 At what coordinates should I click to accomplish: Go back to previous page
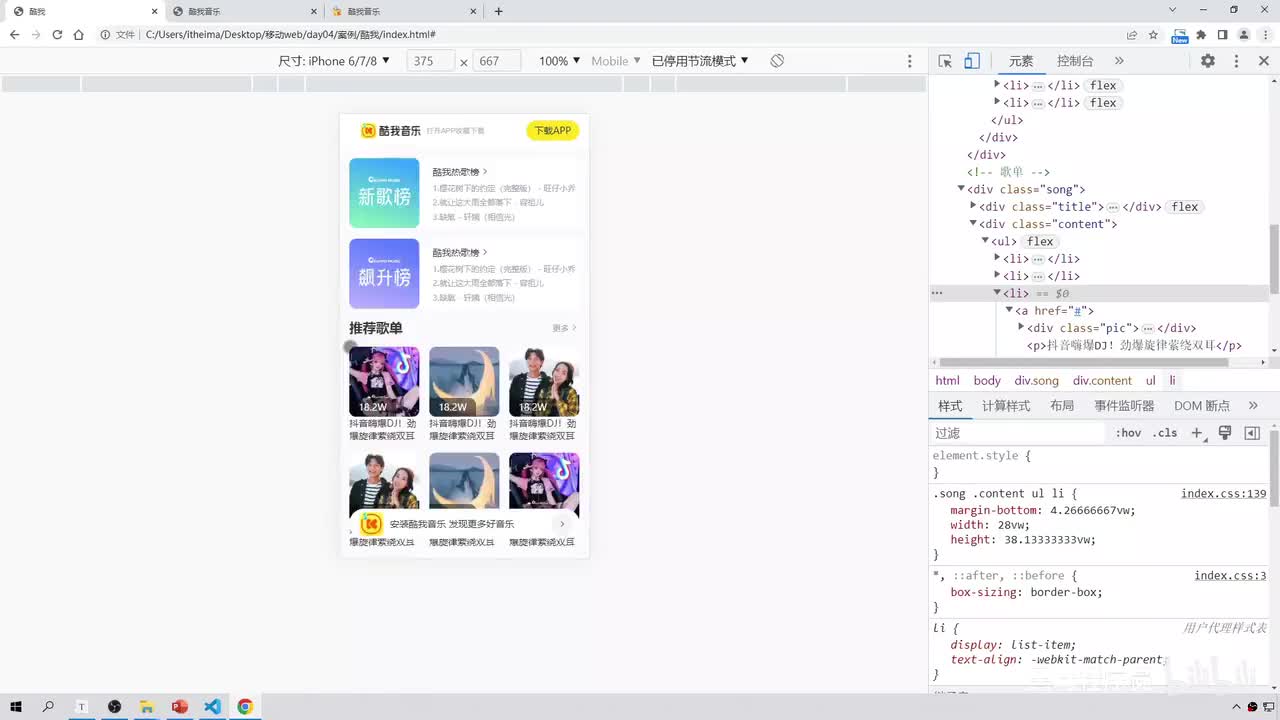click(x=14, y=35)
